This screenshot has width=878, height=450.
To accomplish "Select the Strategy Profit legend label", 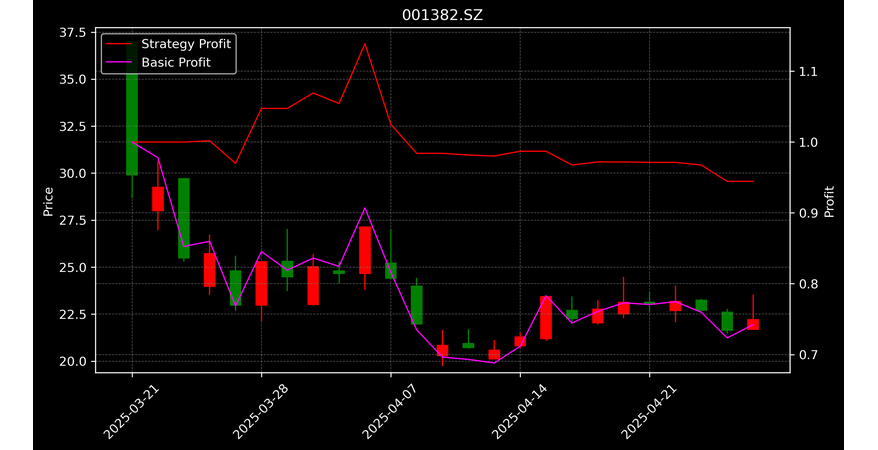I will (x=186, y=44).
